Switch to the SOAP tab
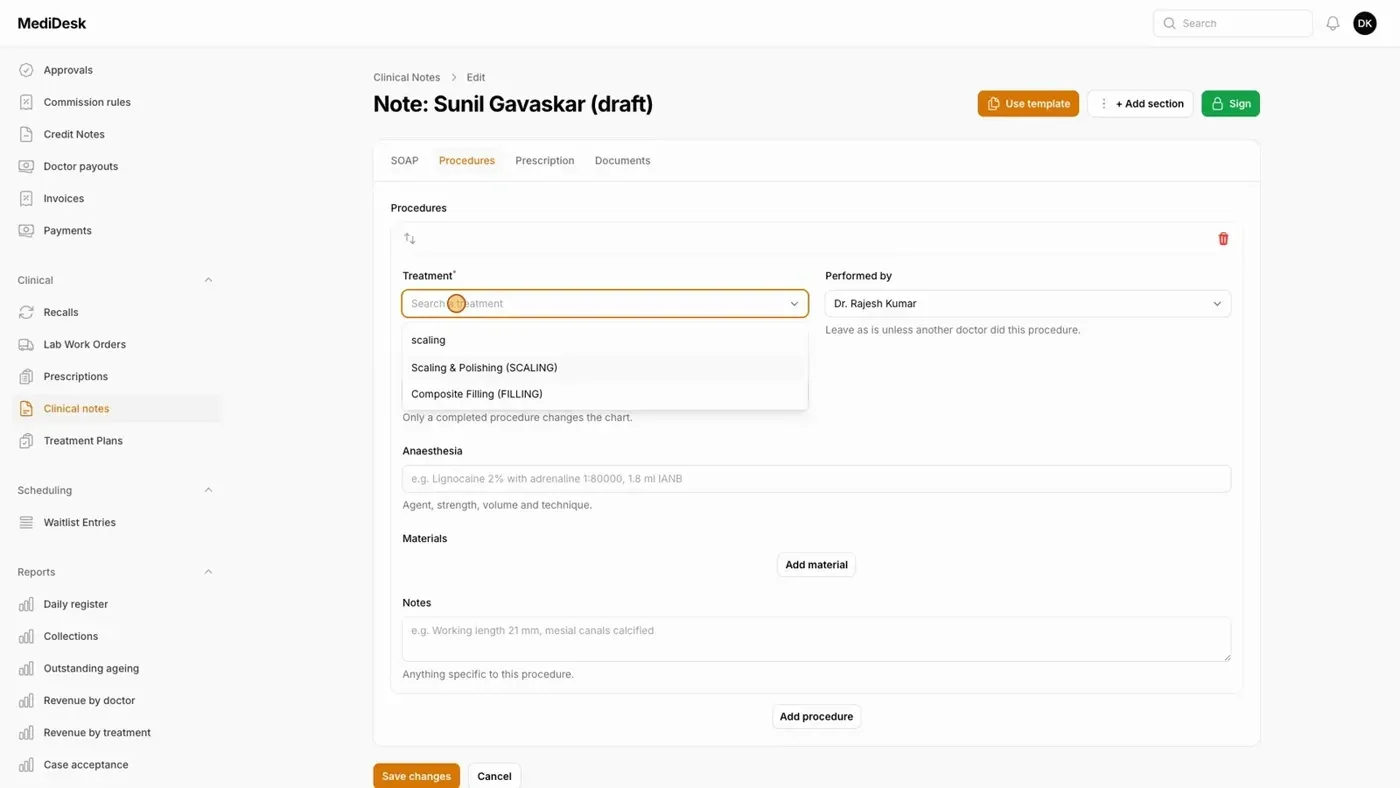 [x=404, y=160]
